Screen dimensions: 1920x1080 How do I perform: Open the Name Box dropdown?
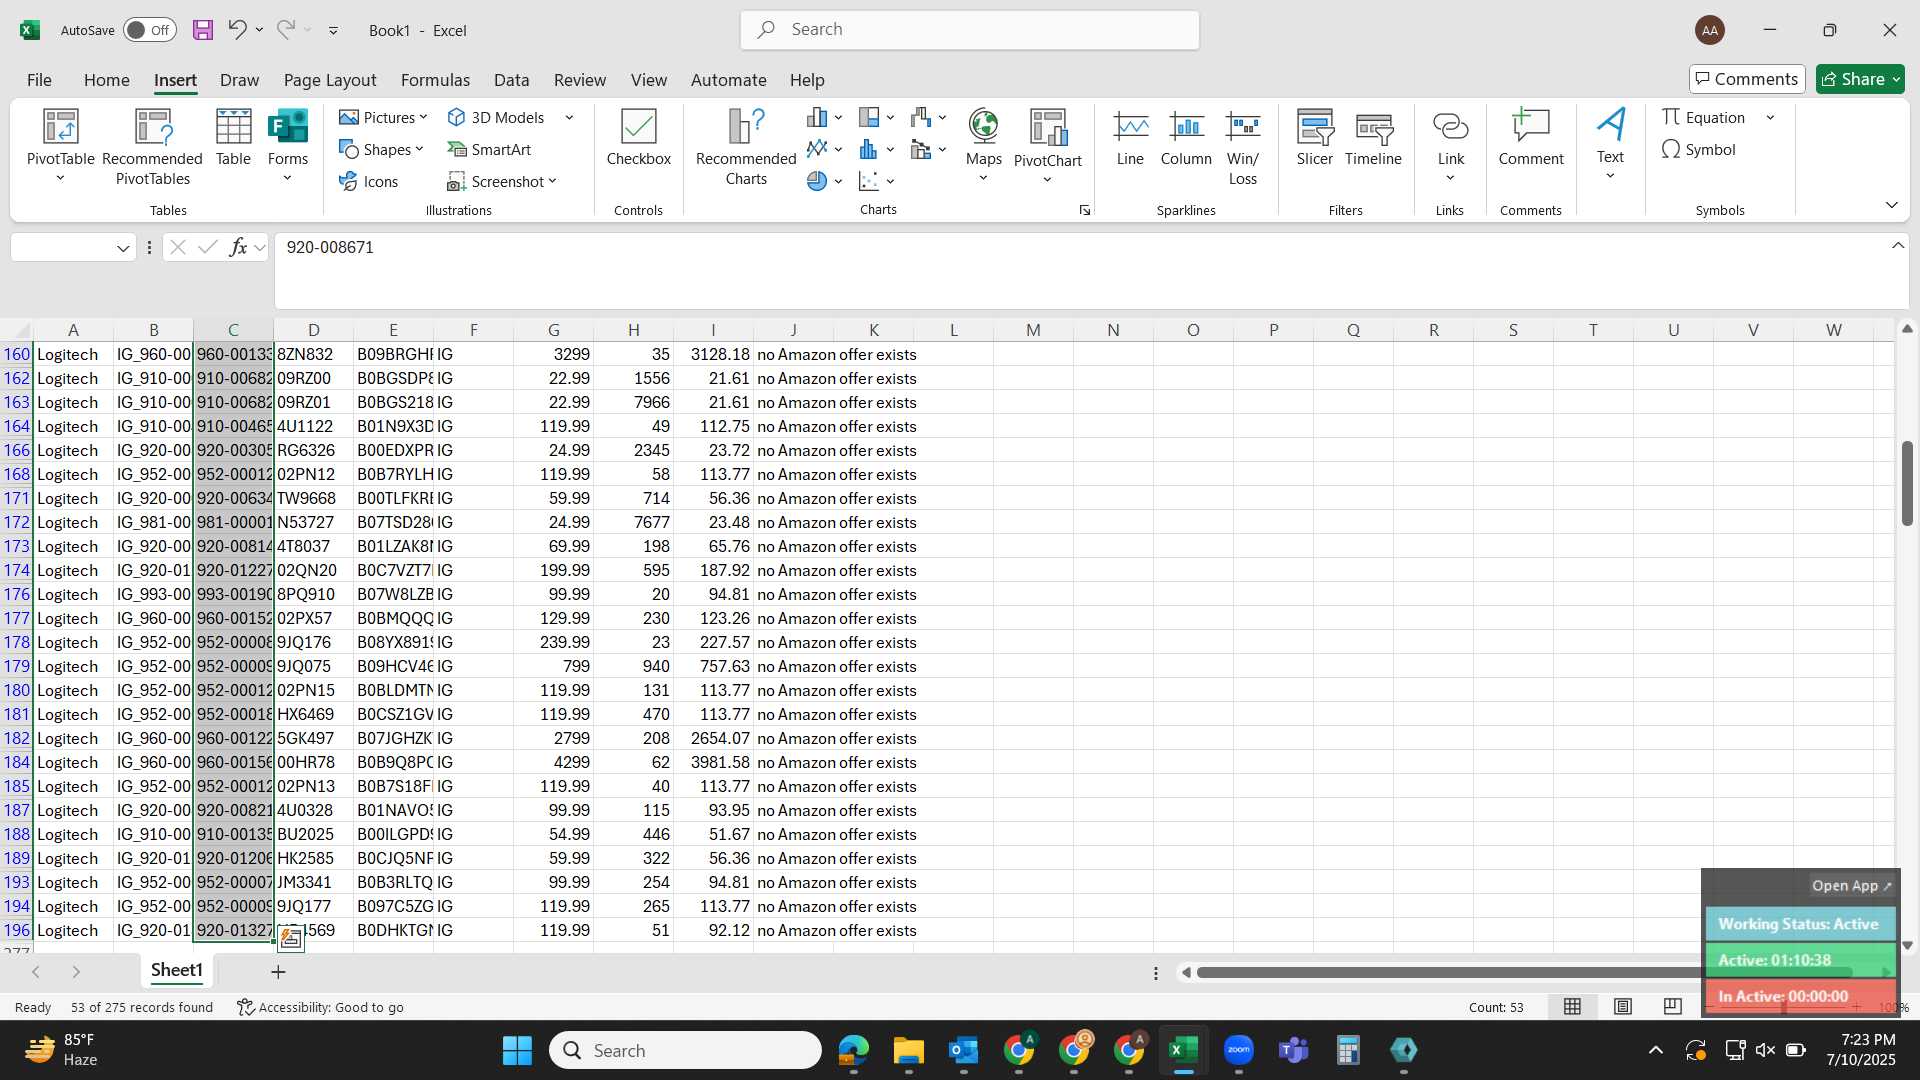(122, 248)
